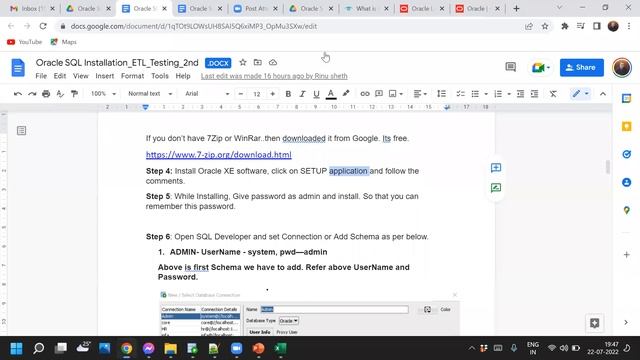Open Maps in the side panel
This screenshot has height=360, width=640.
(627, 210)
